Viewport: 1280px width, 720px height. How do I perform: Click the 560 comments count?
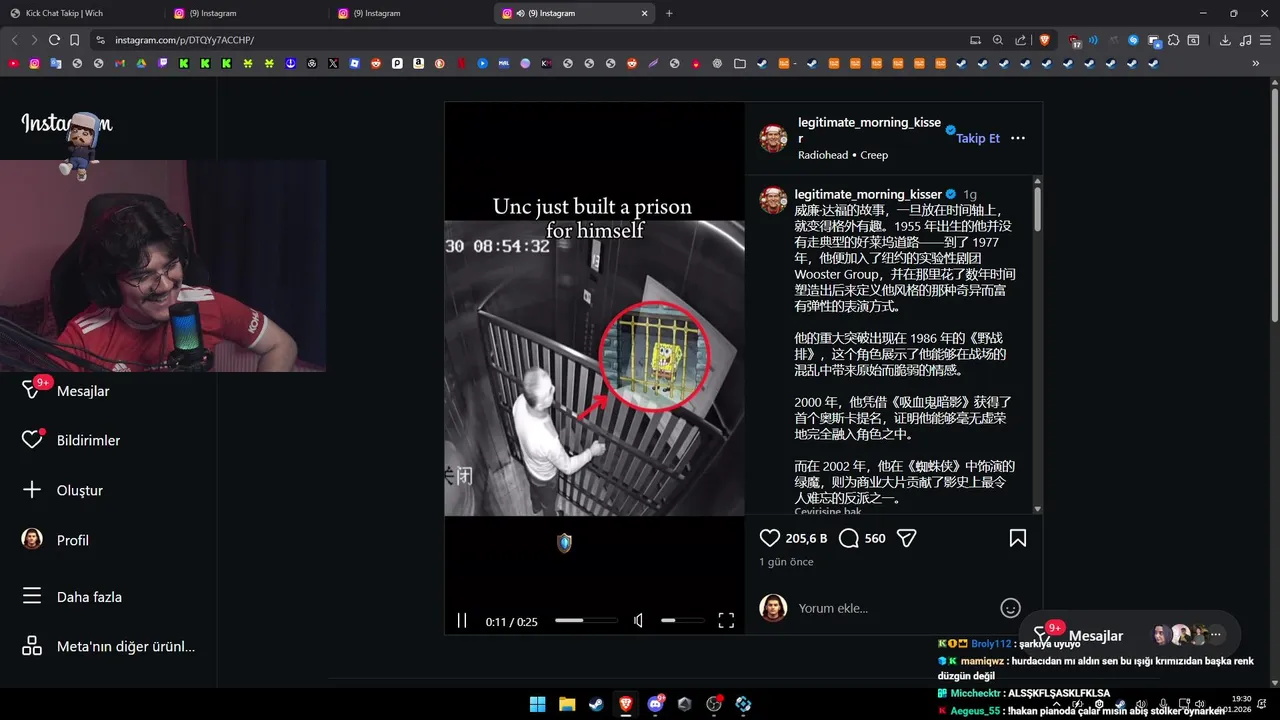[x=875, y=538]
